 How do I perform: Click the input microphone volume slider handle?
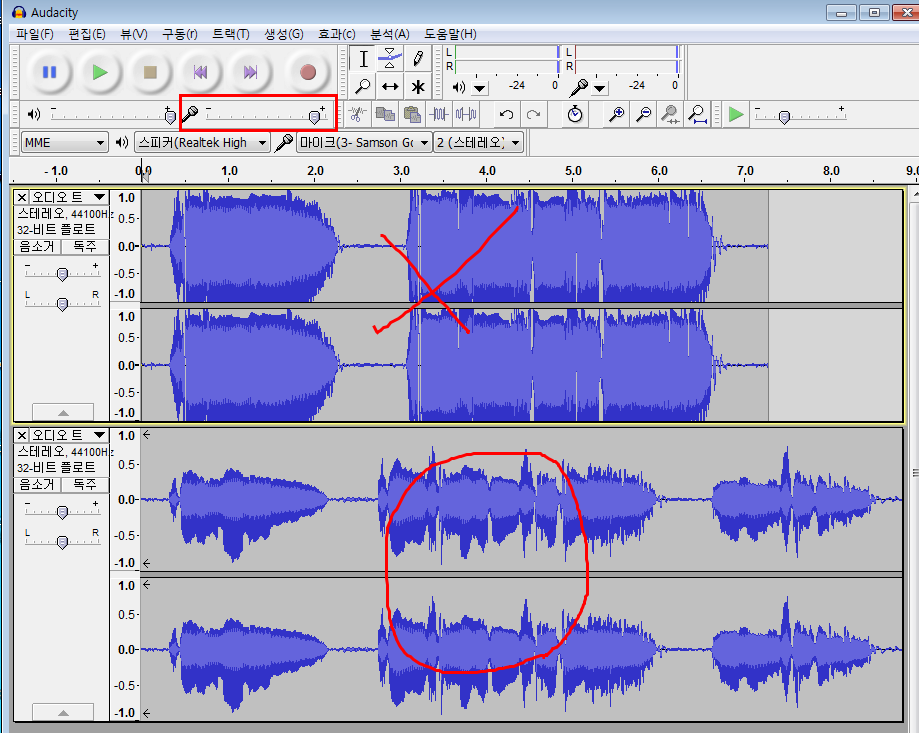pyautogui.click(x=314, y=117)
